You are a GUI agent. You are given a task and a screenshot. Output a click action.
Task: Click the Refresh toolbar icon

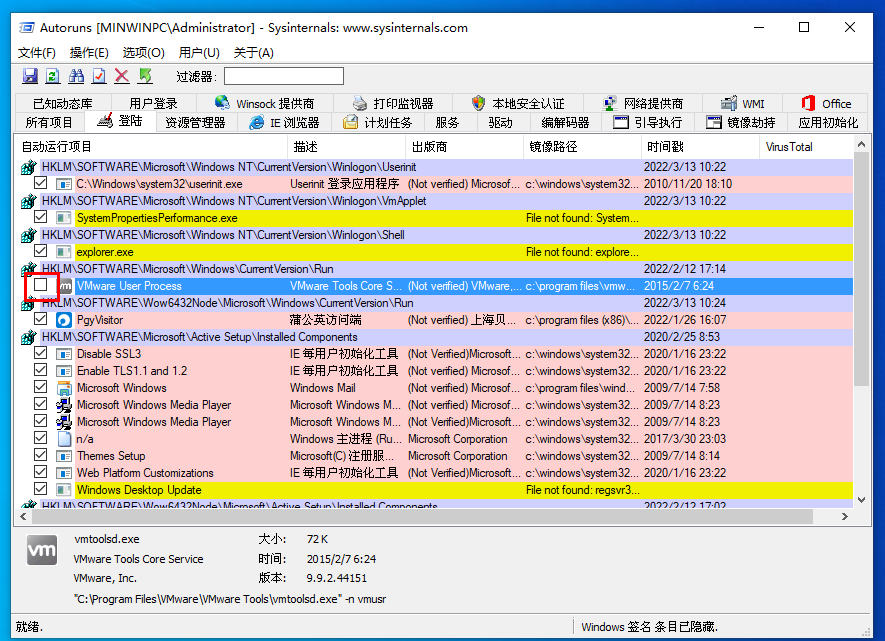[53, 76]
